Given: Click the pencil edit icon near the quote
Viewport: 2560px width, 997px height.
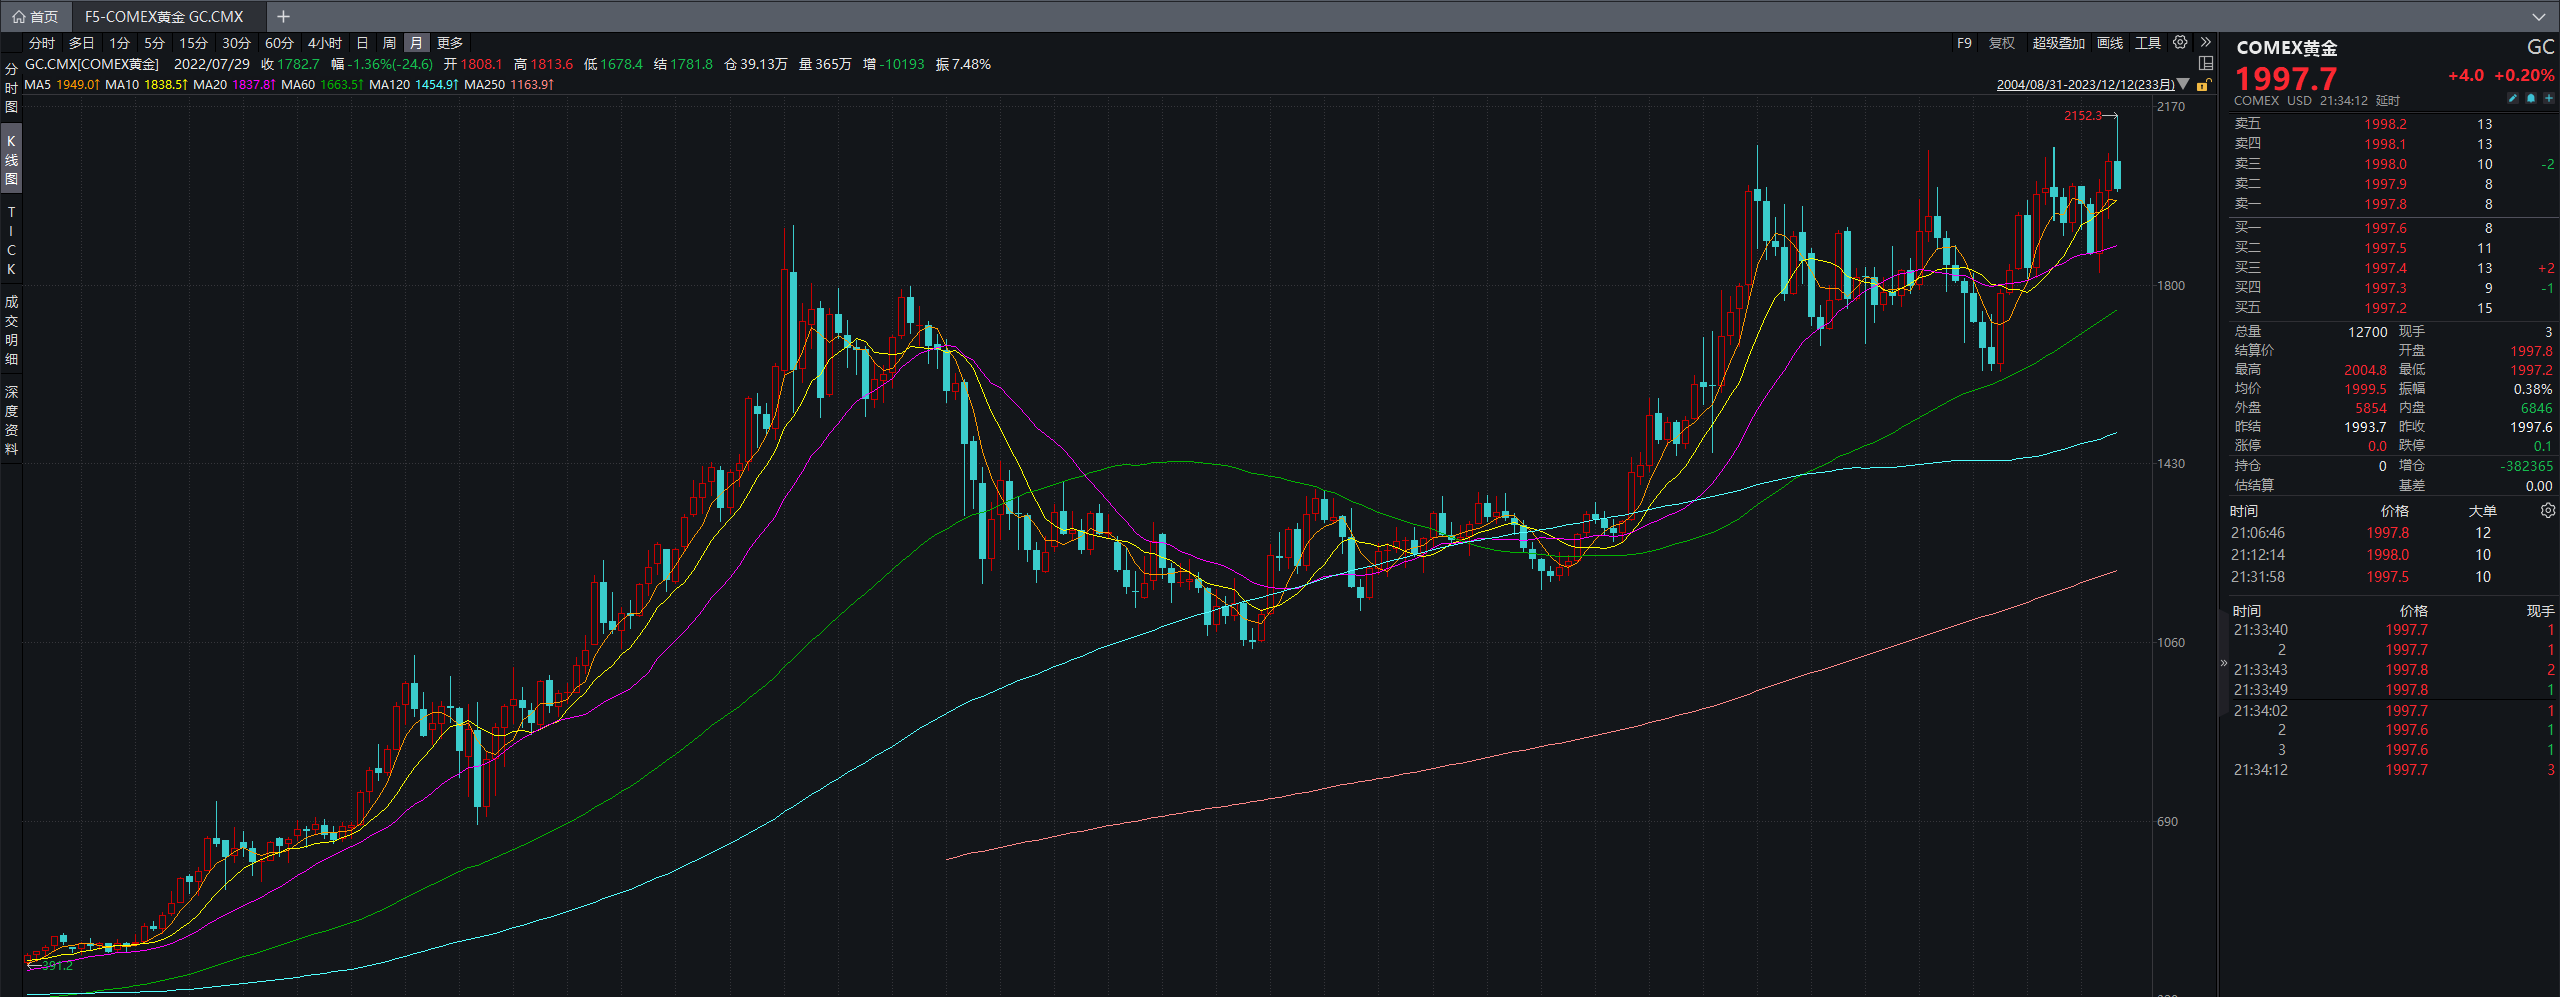Looking at the screenshot, I should 2513,98.
